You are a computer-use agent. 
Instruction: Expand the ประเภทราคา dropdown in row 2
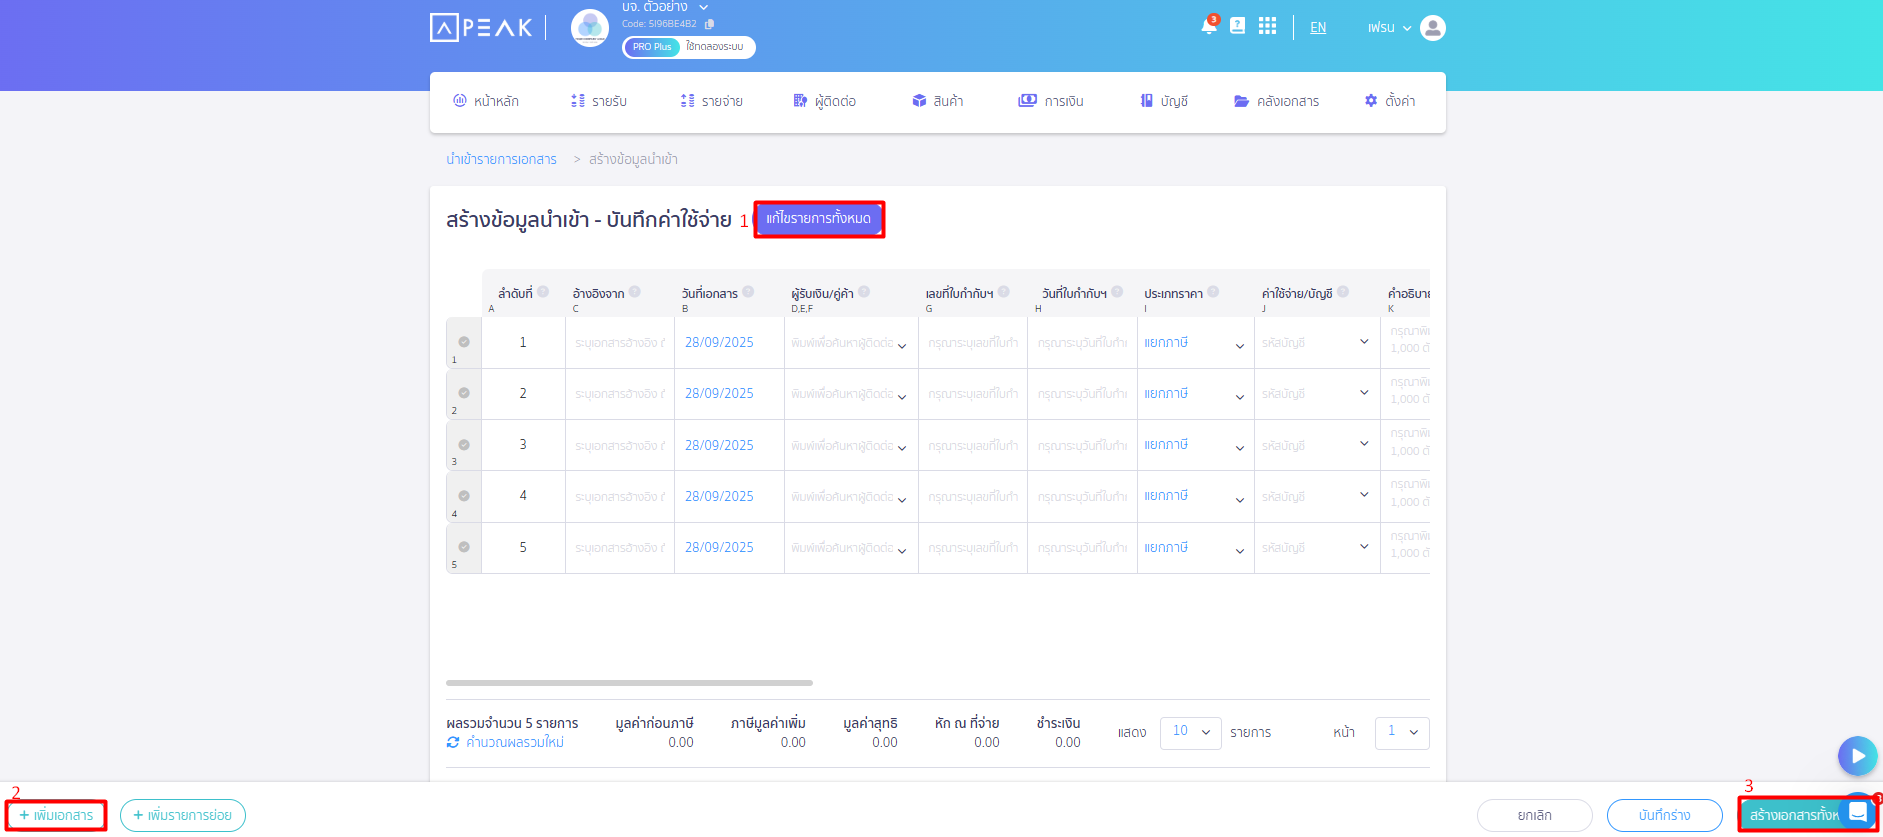(x=1239, y=396)
